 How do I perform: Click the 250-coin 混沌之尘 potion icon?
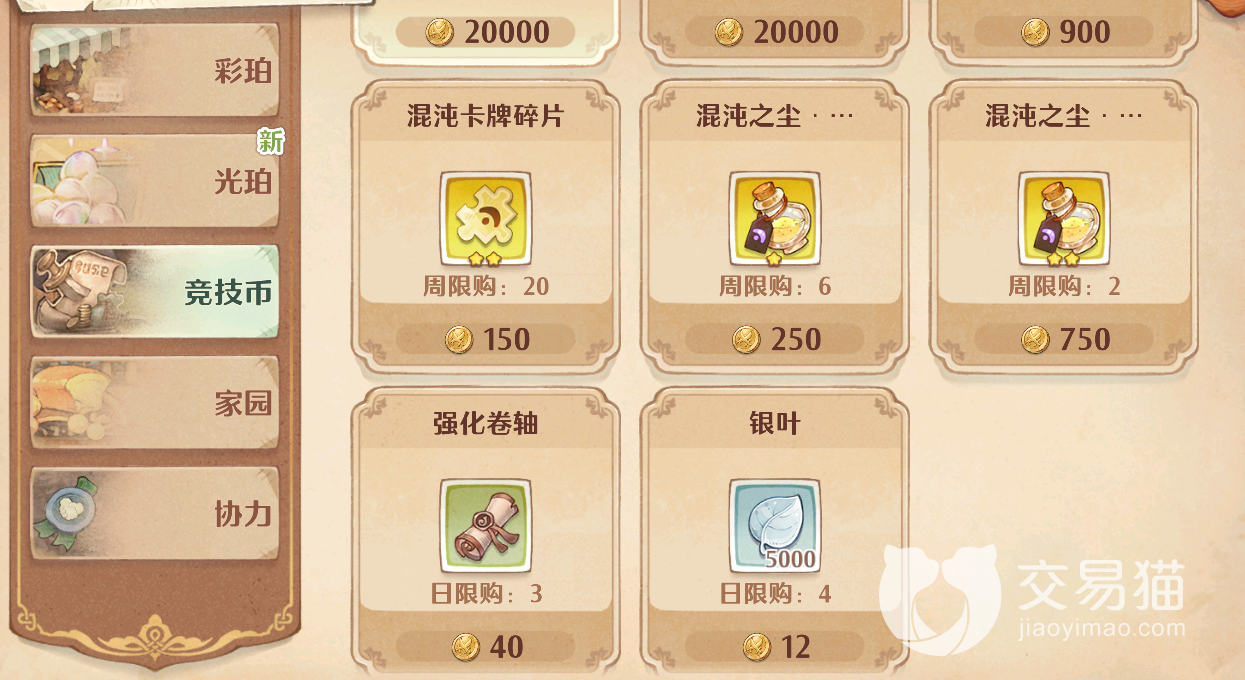pyautogui.click(x=775, y=218)
